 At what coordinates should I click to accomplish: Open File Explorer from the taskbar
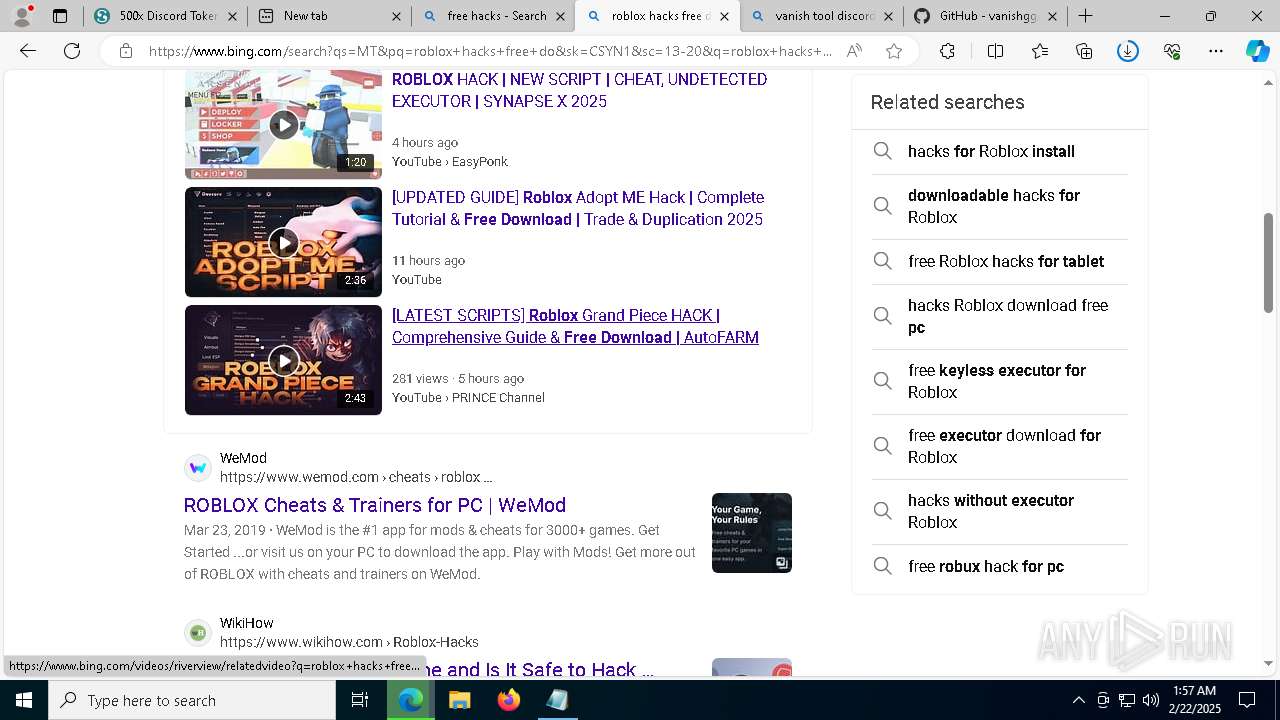[x=460, y=700]
